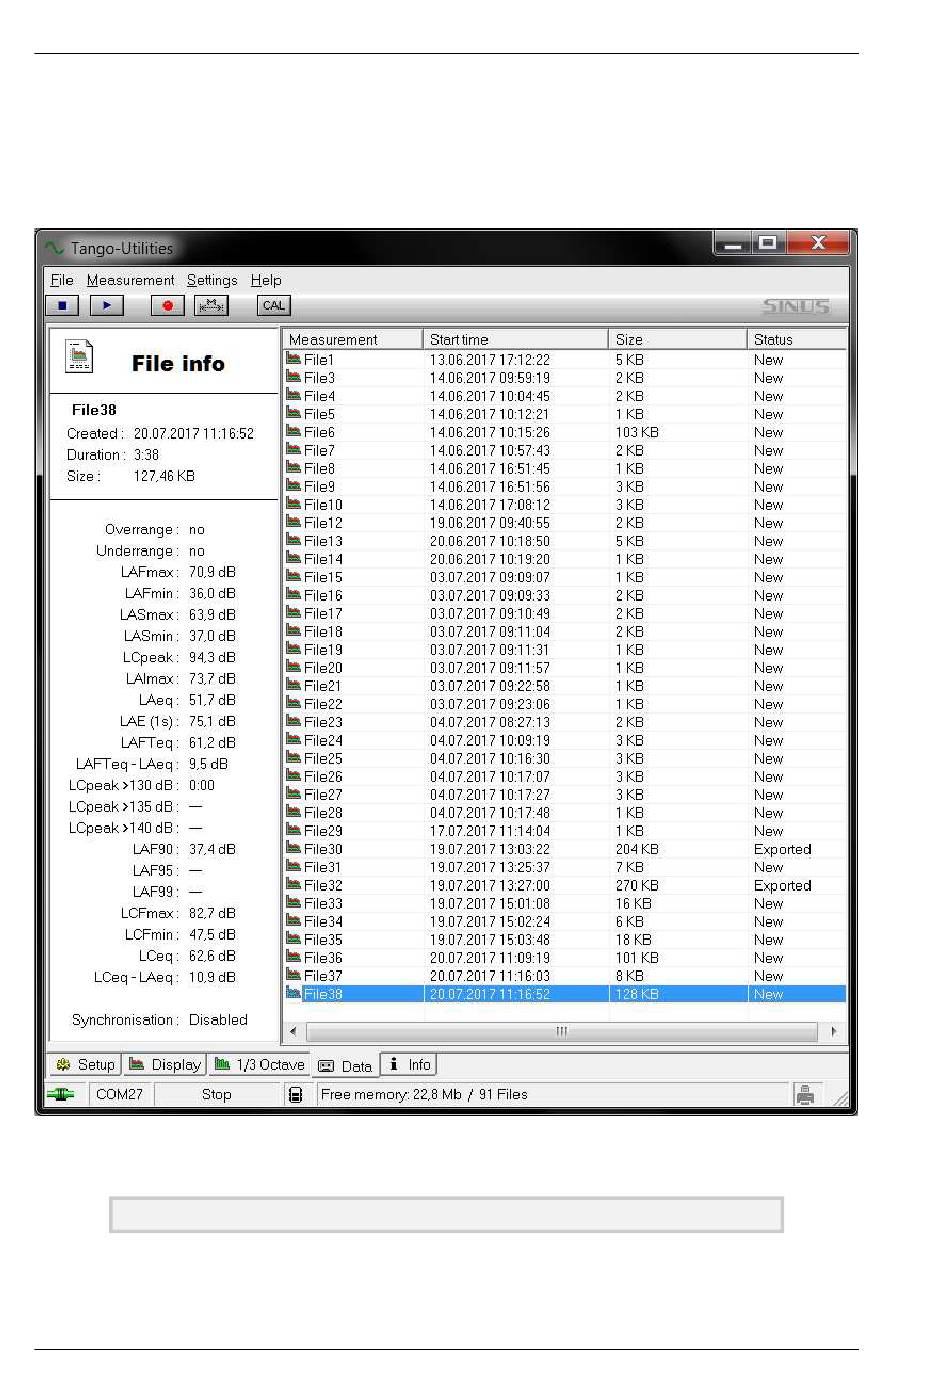The image size is (950, 1387).
Task: Click the File6 measurement icon
Action: [x=294, y=432]
